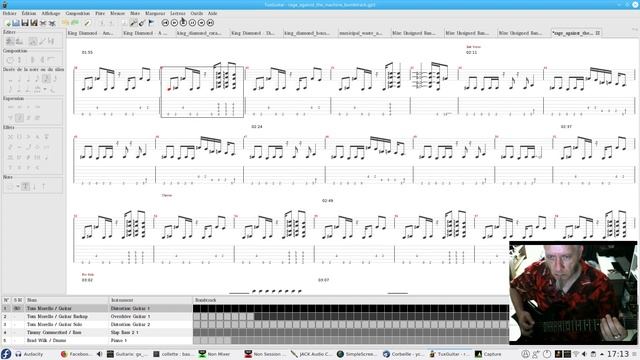Switch to Non Mixer in the taskbar
Image resolution: width=640 pixels, height=360 pixels.
[x=215, y=354]
